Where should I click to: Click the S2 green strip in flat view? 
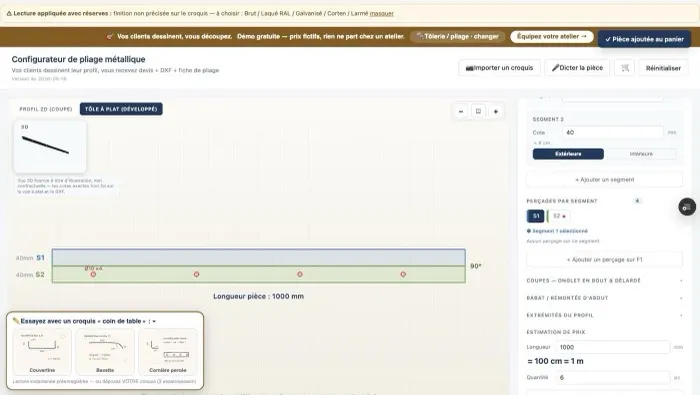(258, 274)
